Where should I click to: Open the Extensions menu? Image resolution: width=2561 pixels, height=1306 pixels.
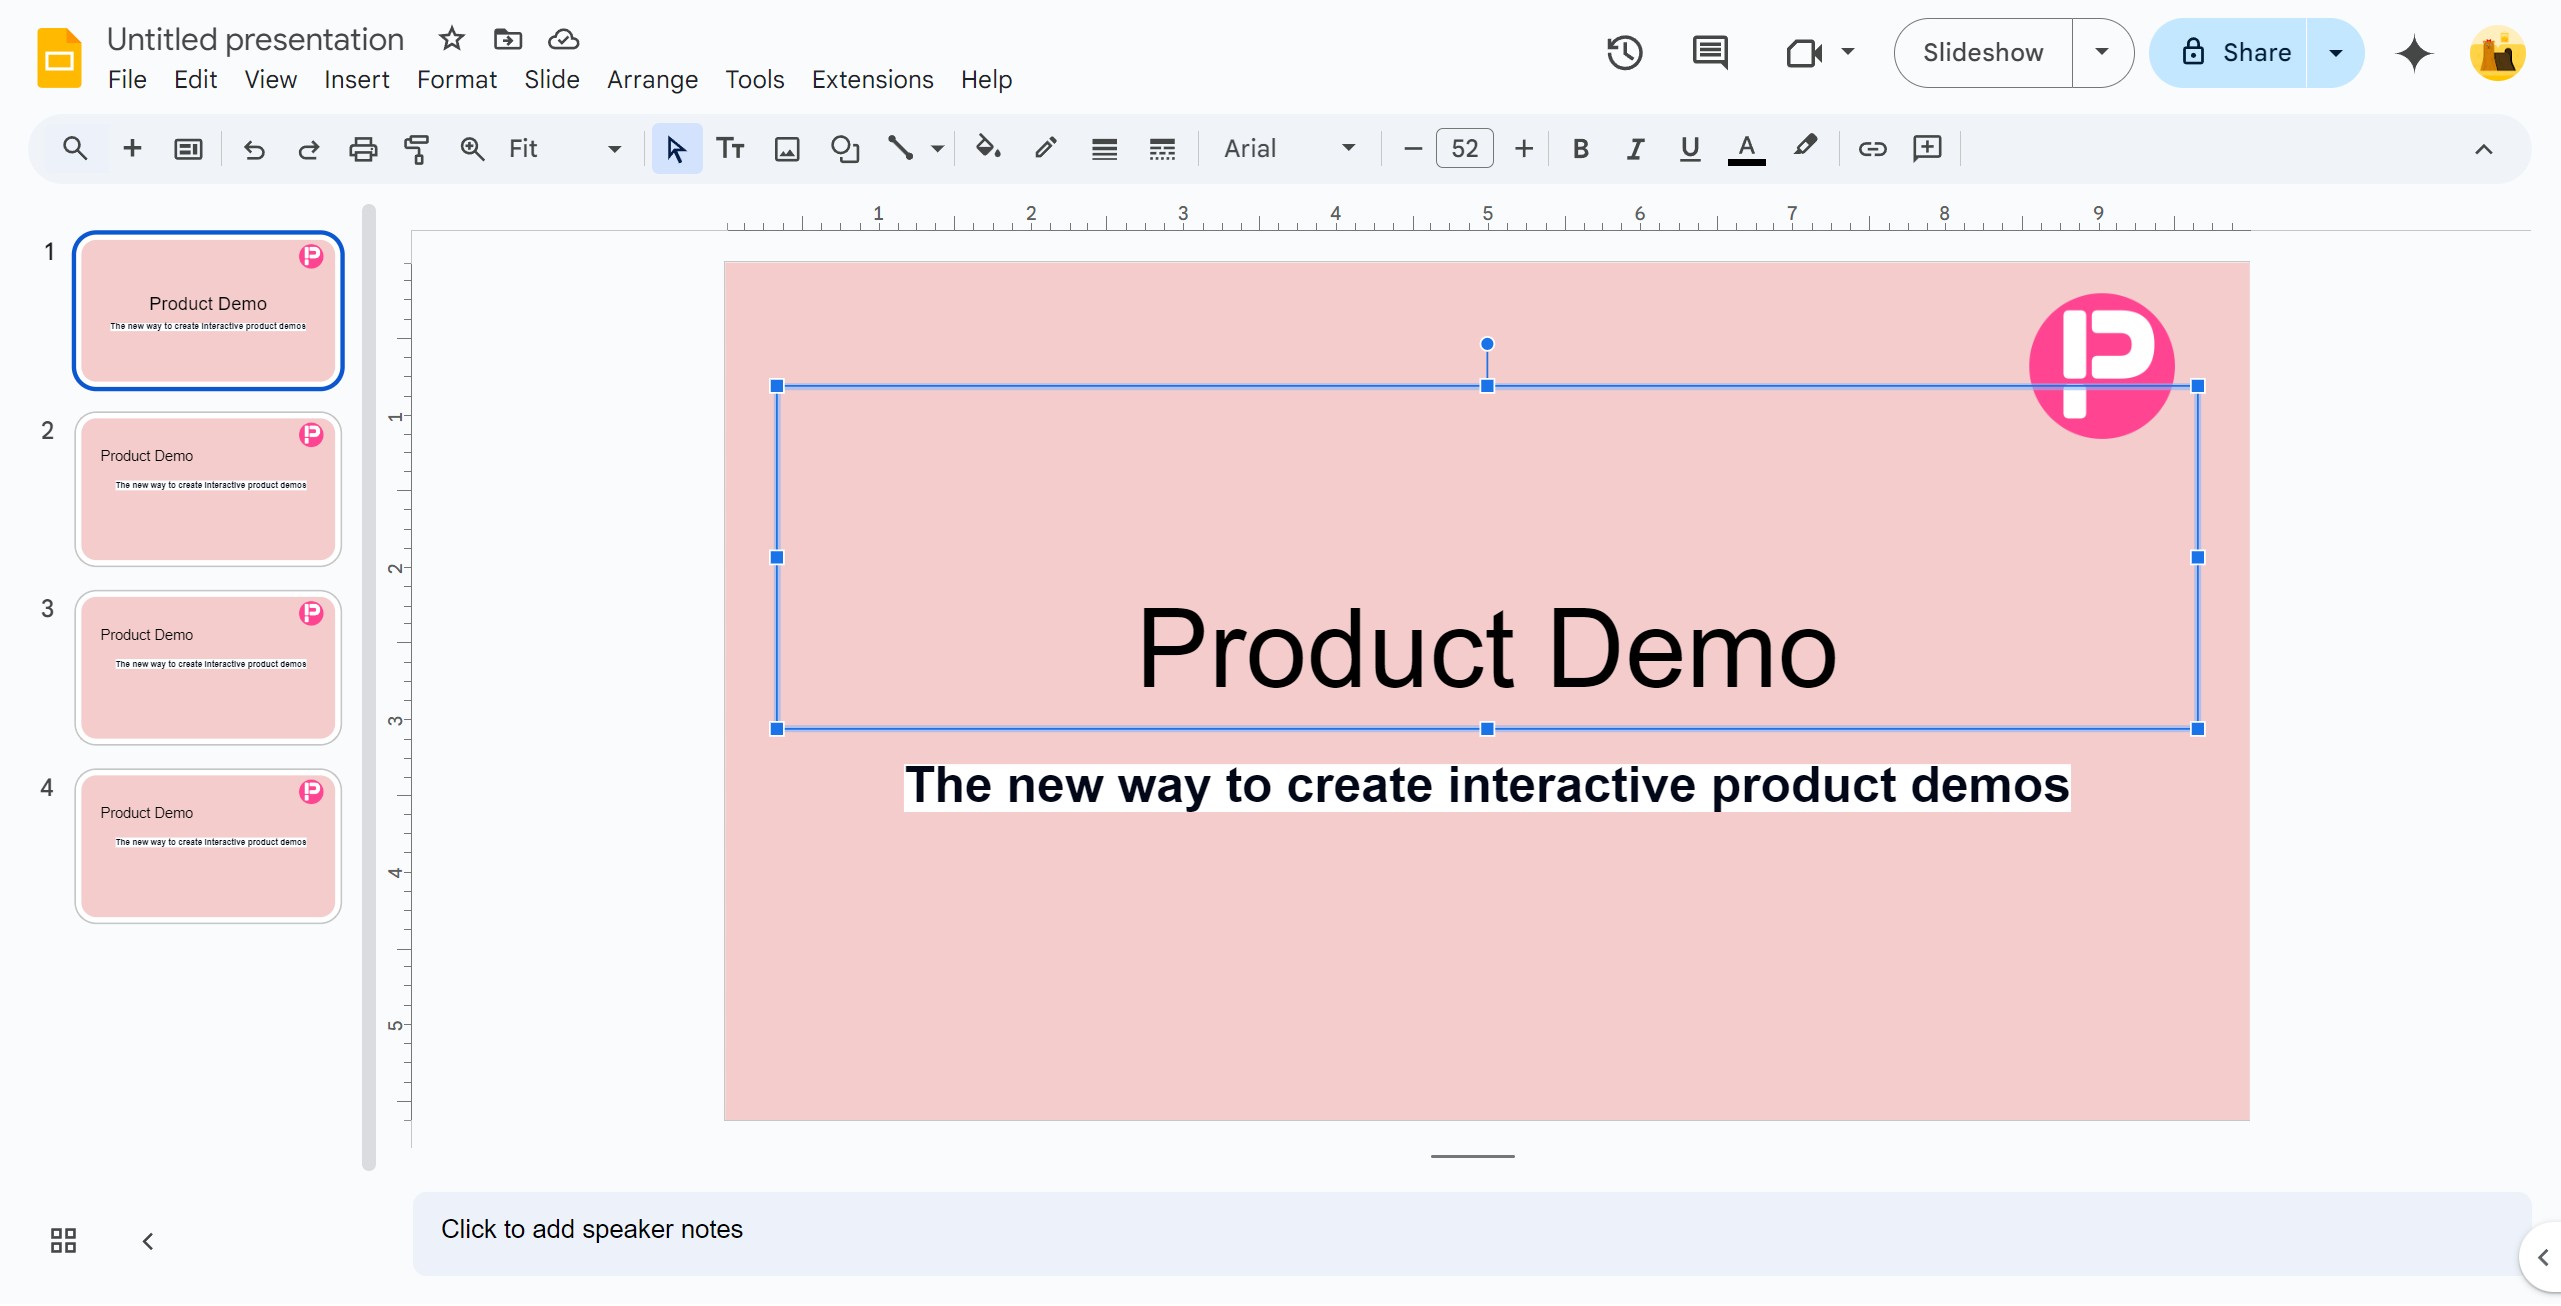pyautogui.click(x=872, y=79)
